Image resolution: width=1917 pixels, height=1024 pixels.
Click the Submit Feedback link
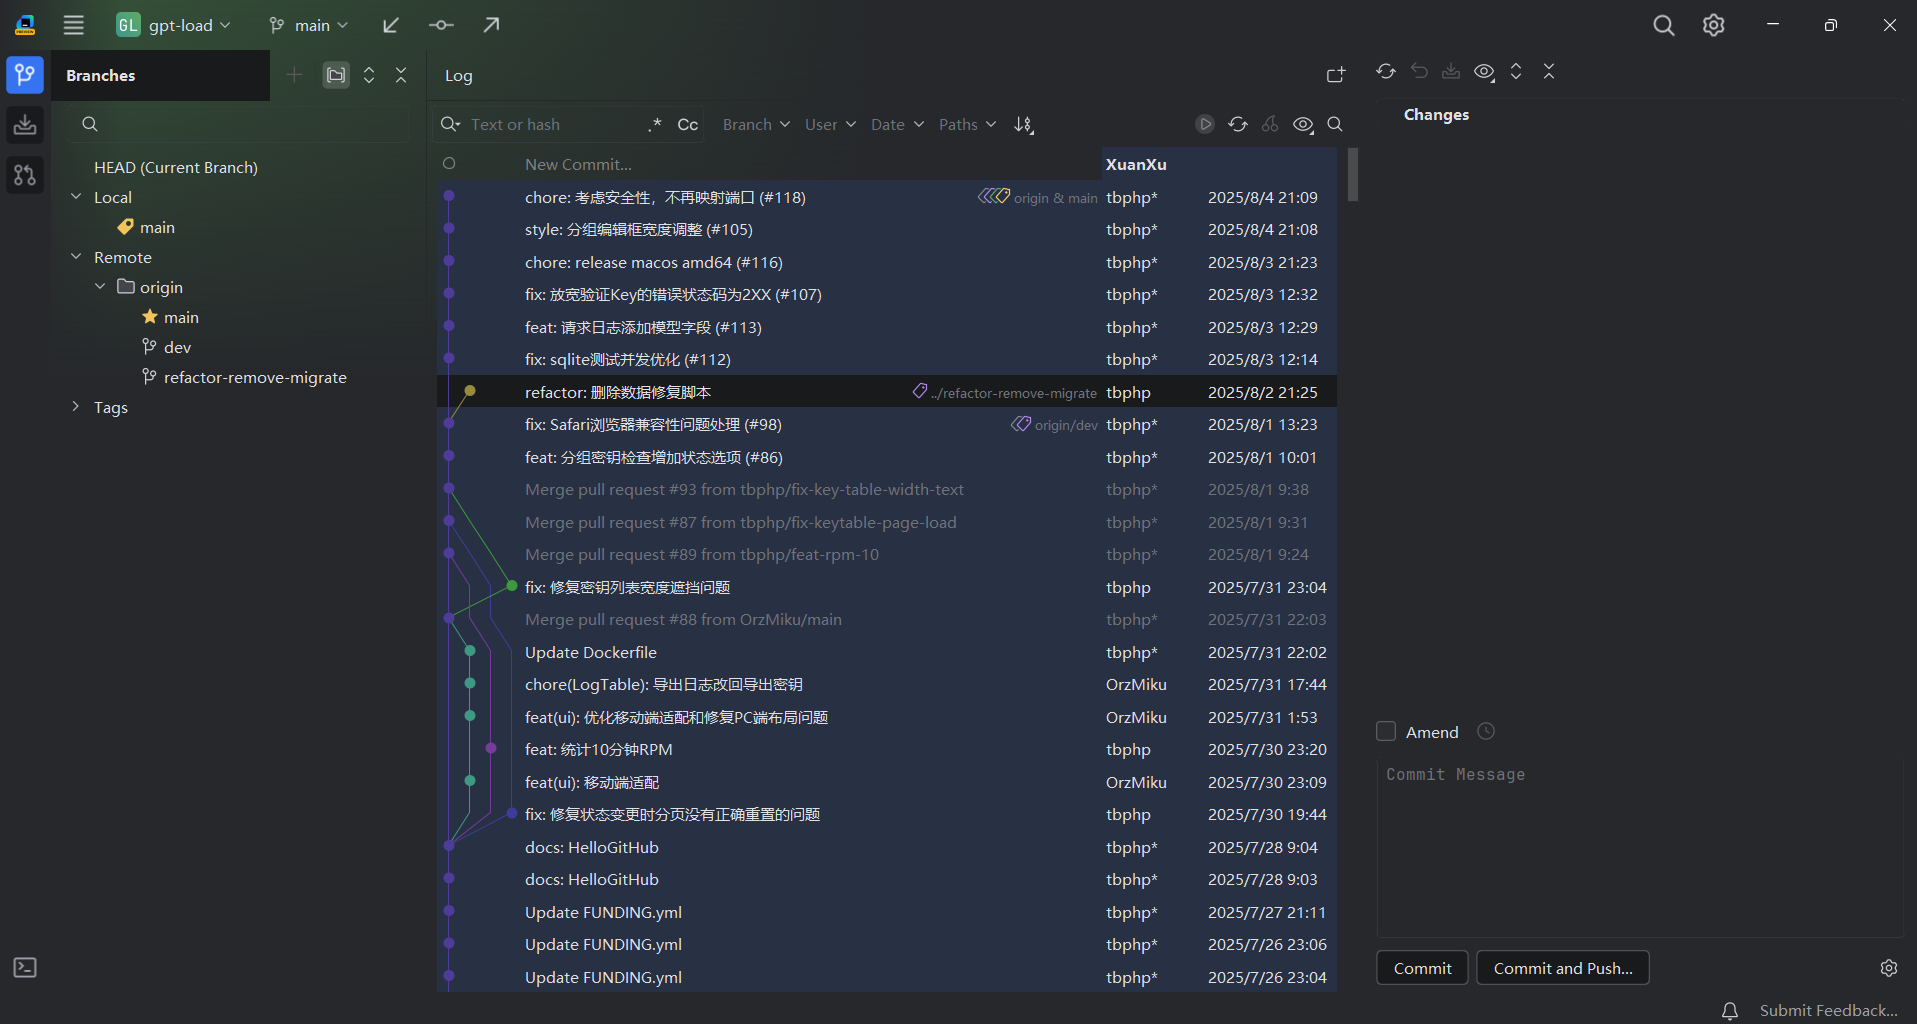pos(1828,1010)
